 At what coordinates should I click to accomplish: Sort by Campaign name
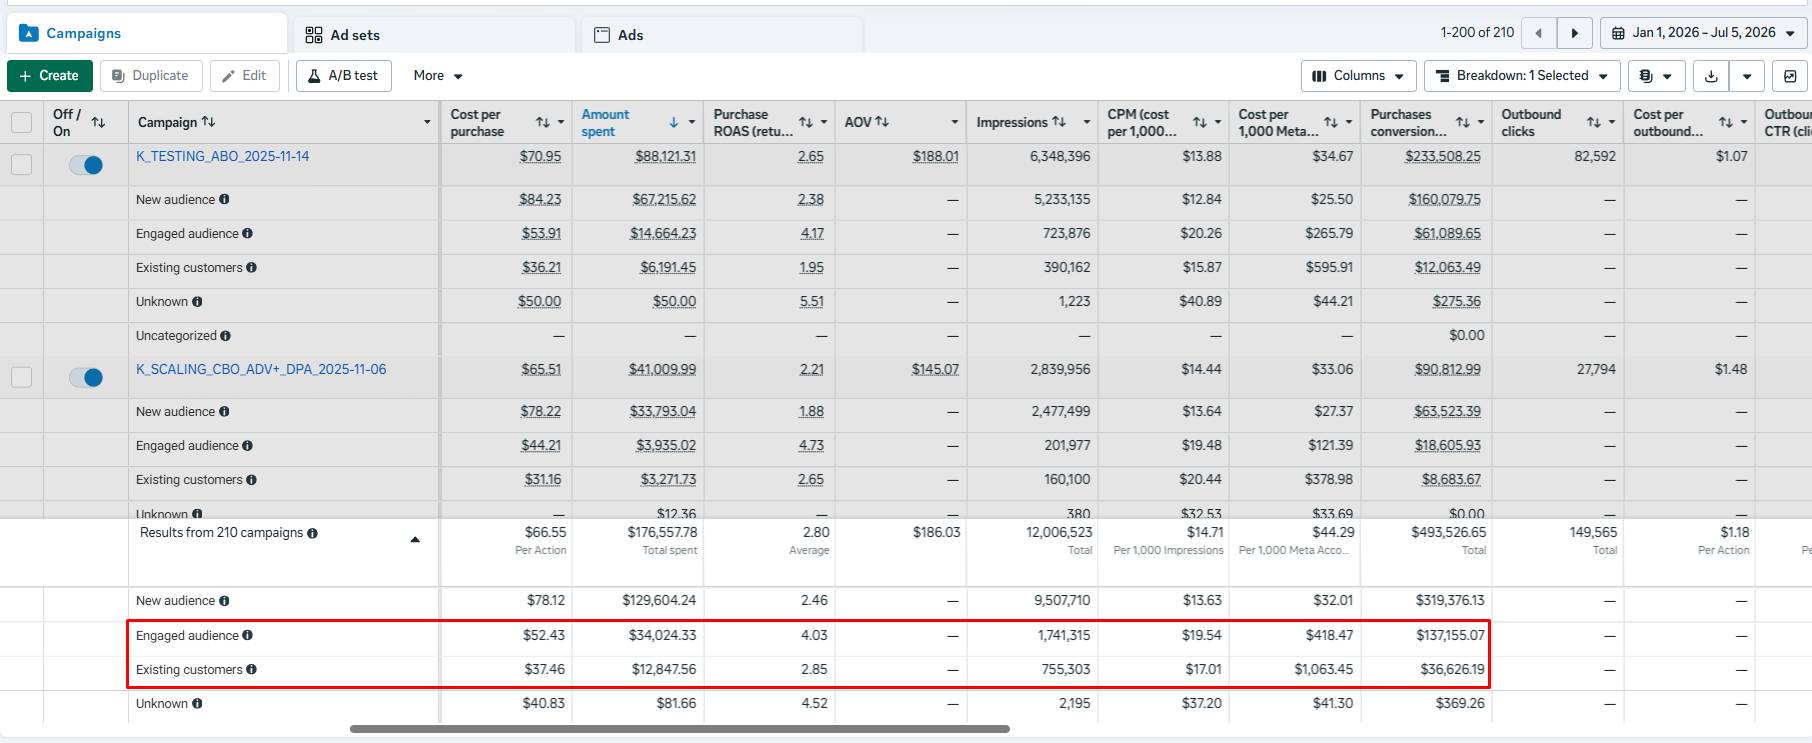pos(208,121)
